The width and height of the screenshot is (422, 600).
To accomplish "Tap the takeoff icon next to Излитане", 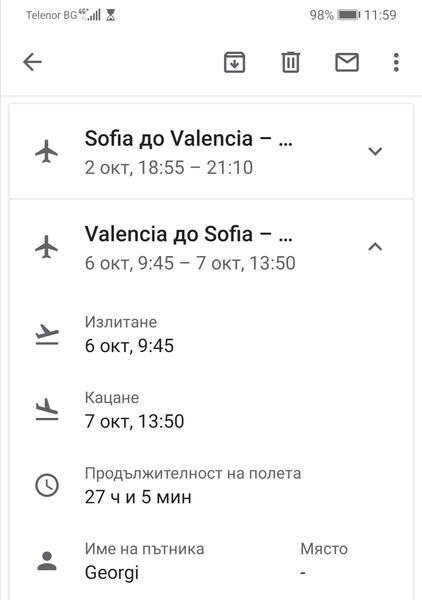I will pos(47,334).
